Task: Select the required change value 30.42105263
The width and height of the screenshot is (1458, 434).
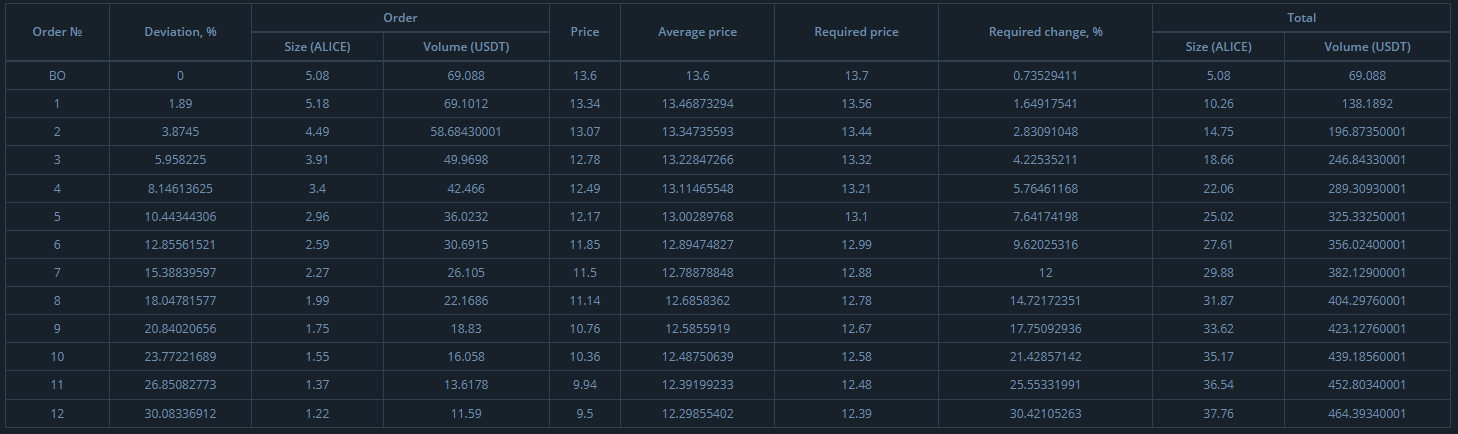Action: [1045, 414]
